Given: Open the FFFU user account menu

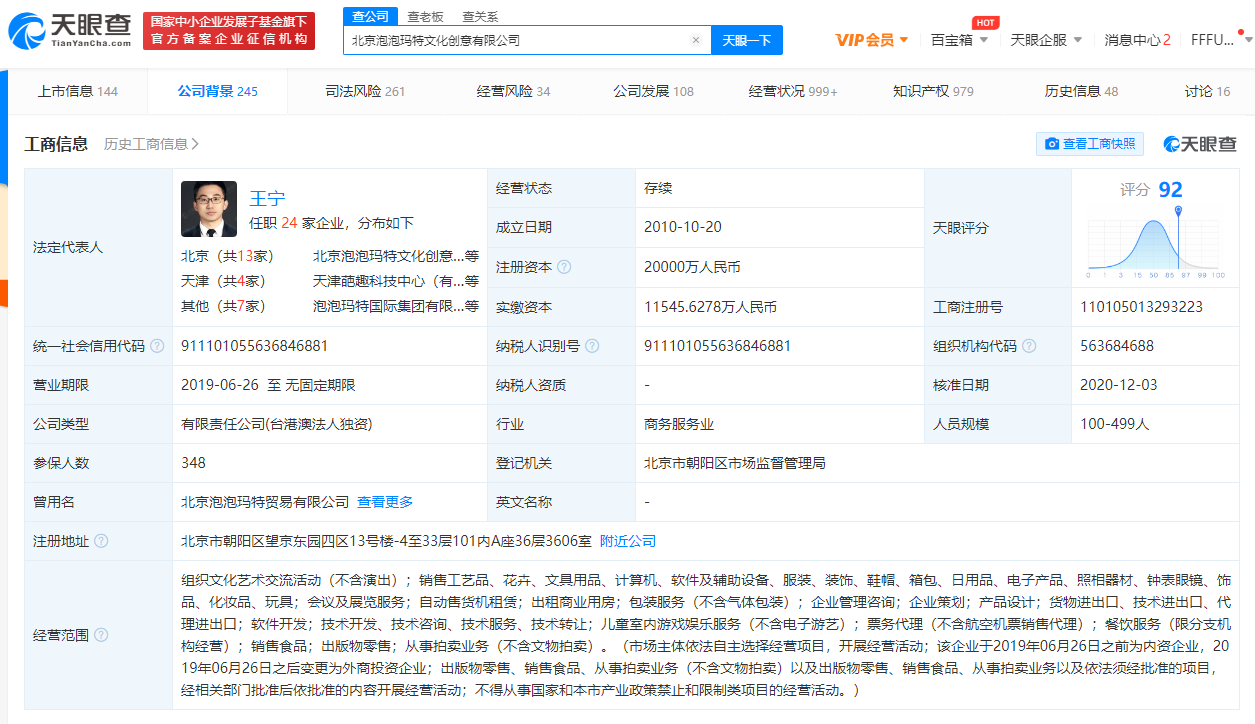Looking at the screenshot, I should pyautogui.click(x=1220, y=40).
